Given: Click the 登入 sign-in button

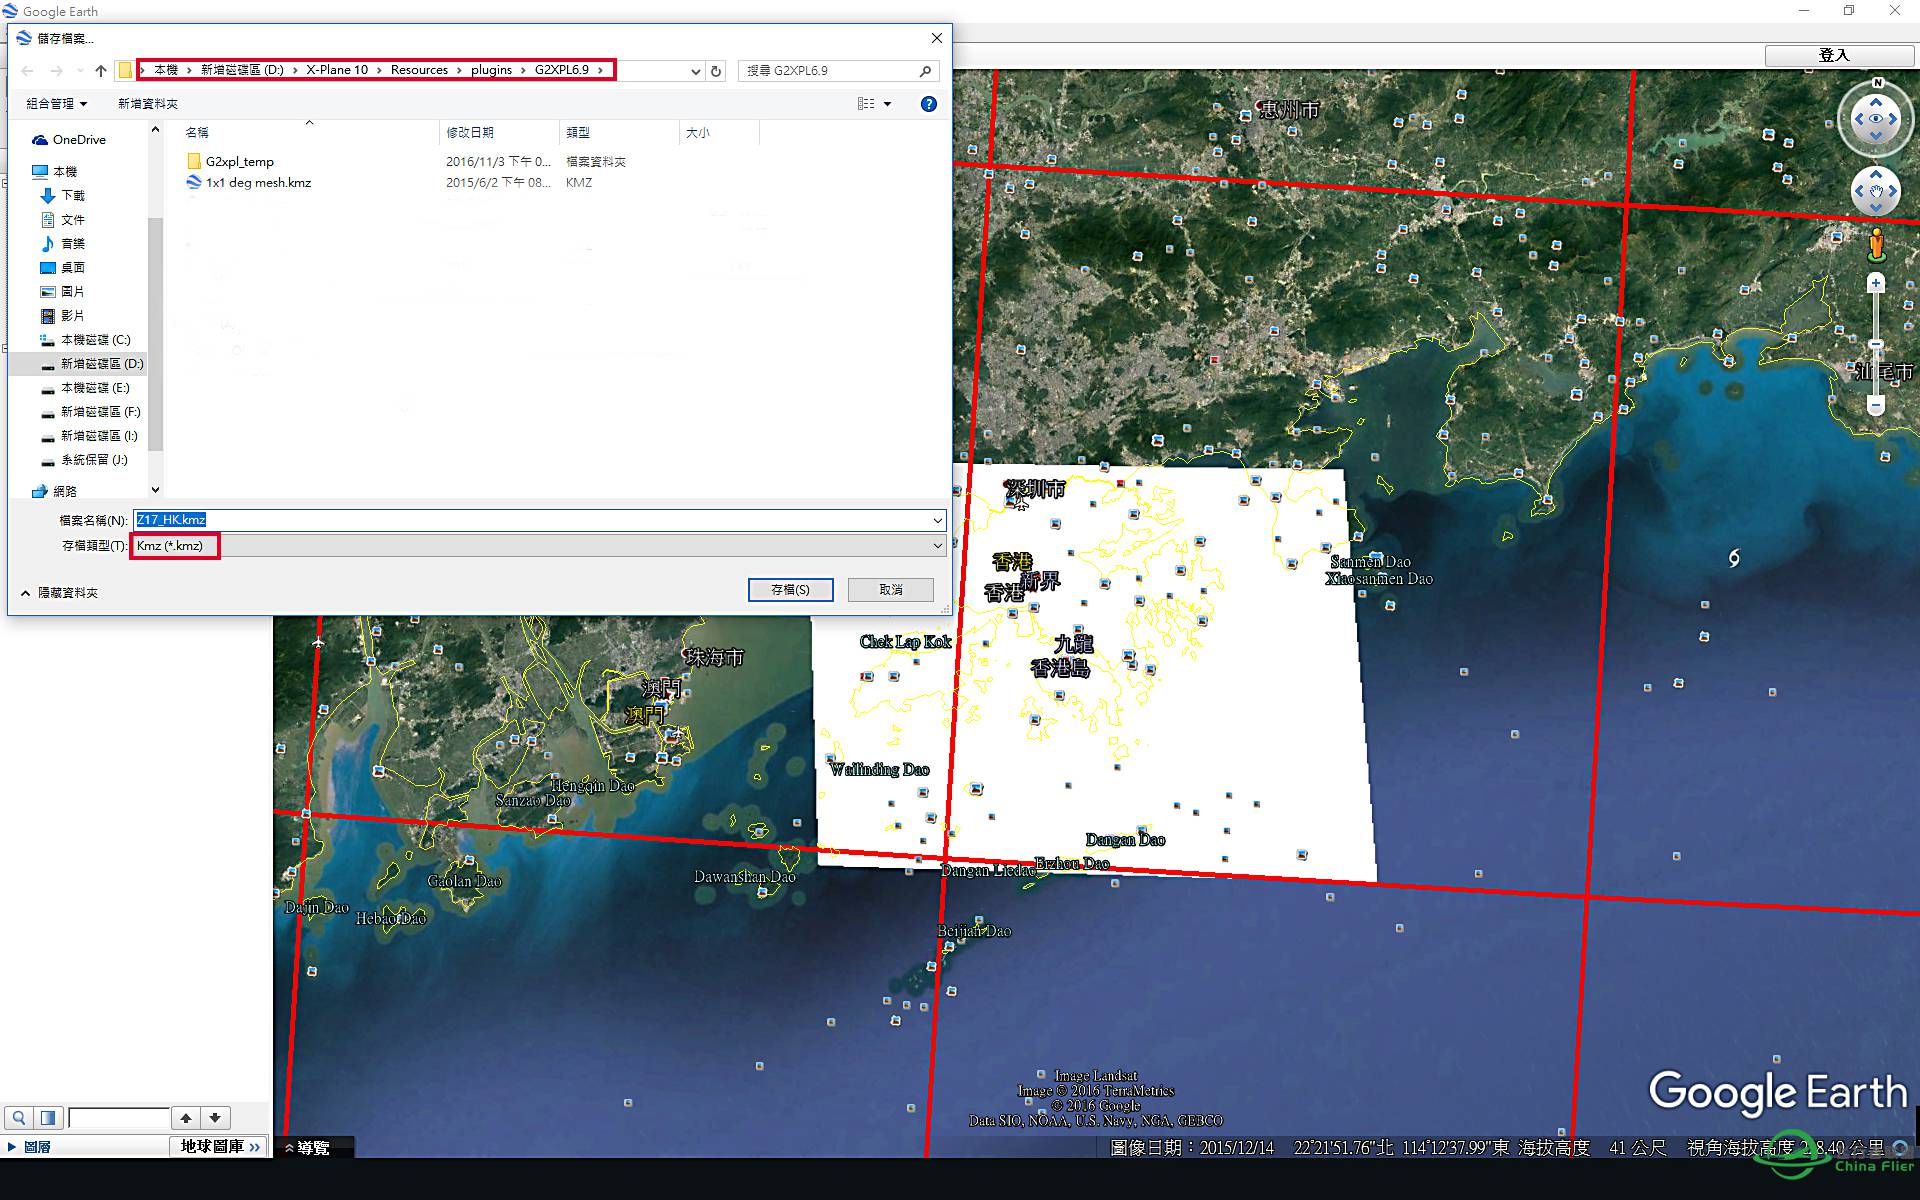Looking at the screenshot, I should (1839, 55).
